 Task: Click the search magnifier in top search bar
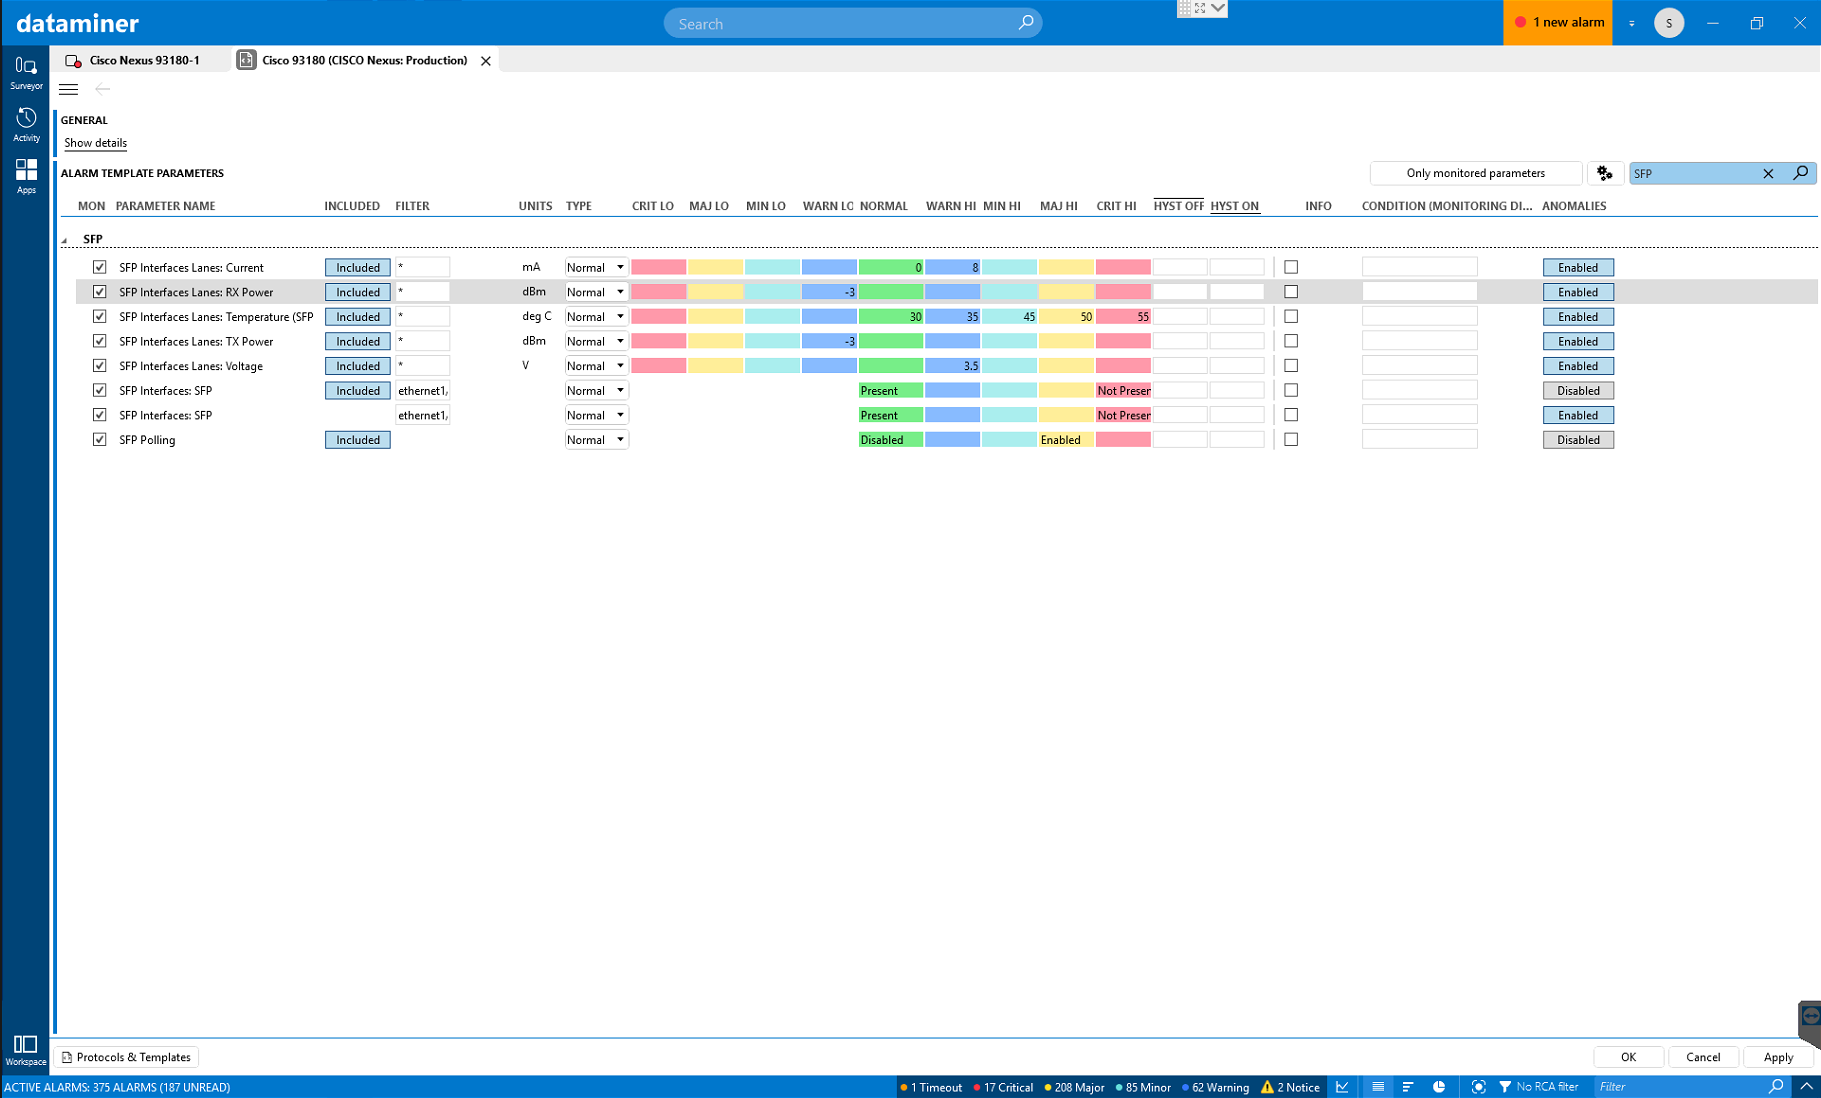pos(1025,22)
